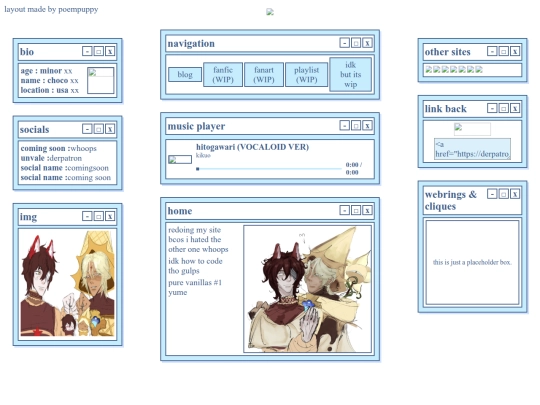Click the 'coming soon :whoops' line
Screen dimensions: 540x405
59,148
